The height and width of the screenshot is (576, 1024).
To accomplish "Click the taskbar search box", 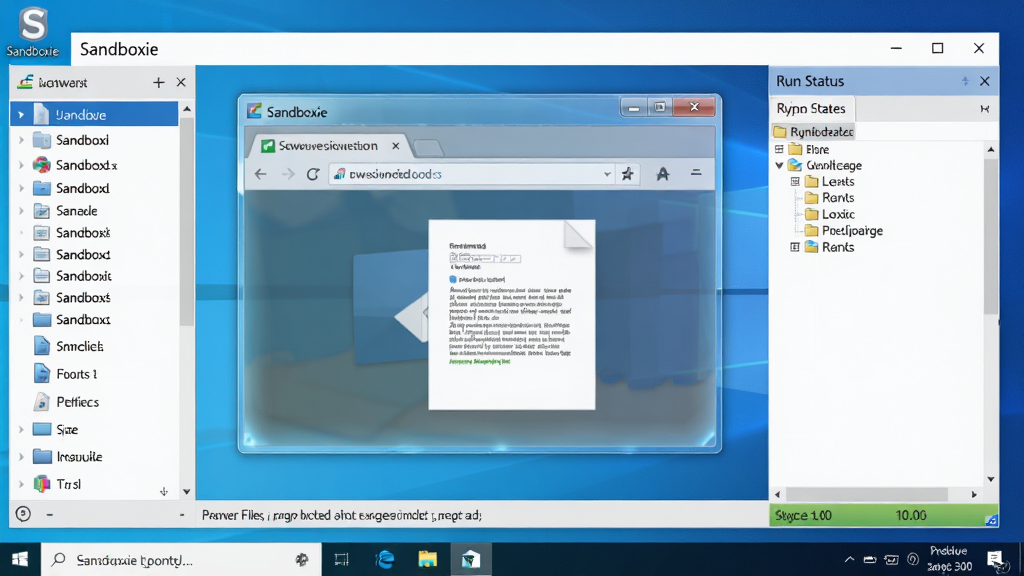I will coord(181,560).
